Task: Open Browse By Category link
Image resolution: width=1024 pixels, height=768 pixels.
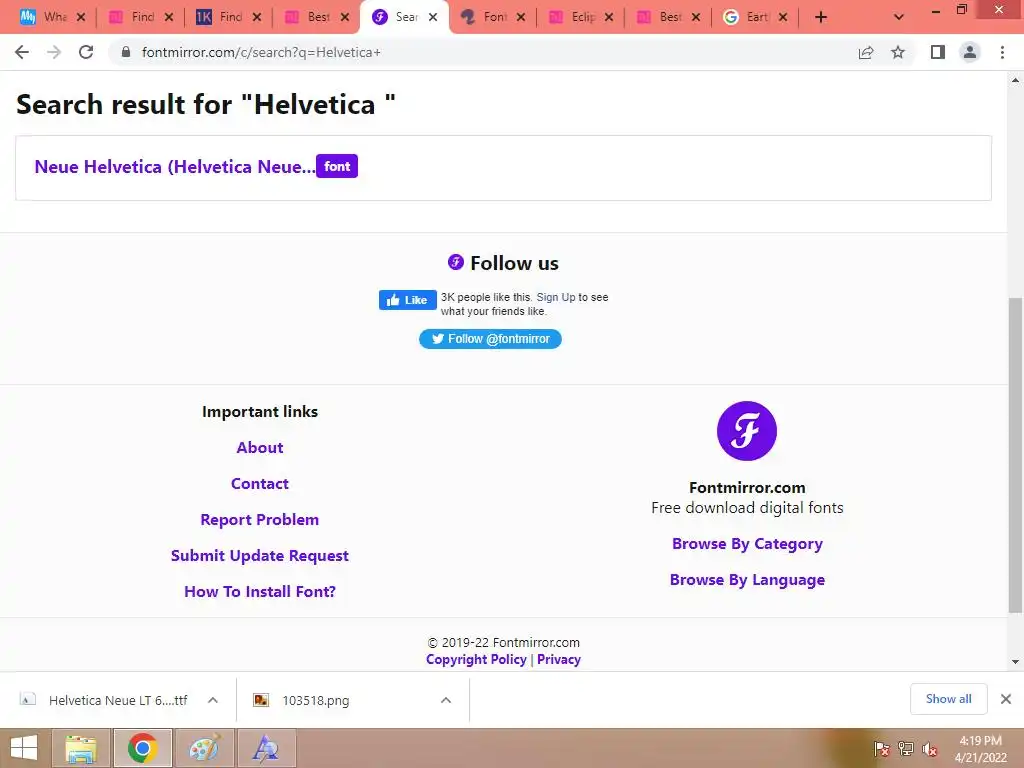Action: pos(747,543)
